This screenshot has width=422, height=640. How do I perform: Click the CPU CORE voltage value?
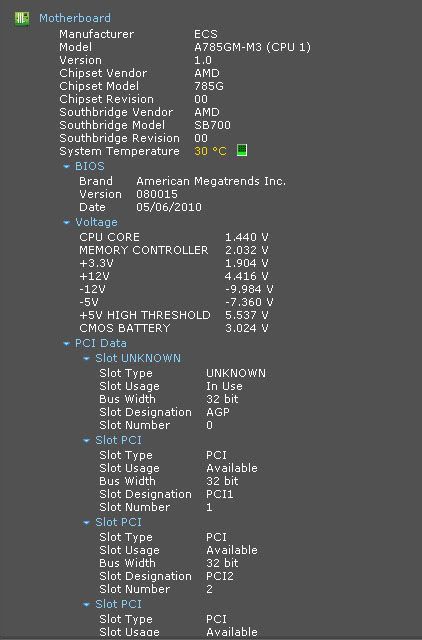(247, 237)
